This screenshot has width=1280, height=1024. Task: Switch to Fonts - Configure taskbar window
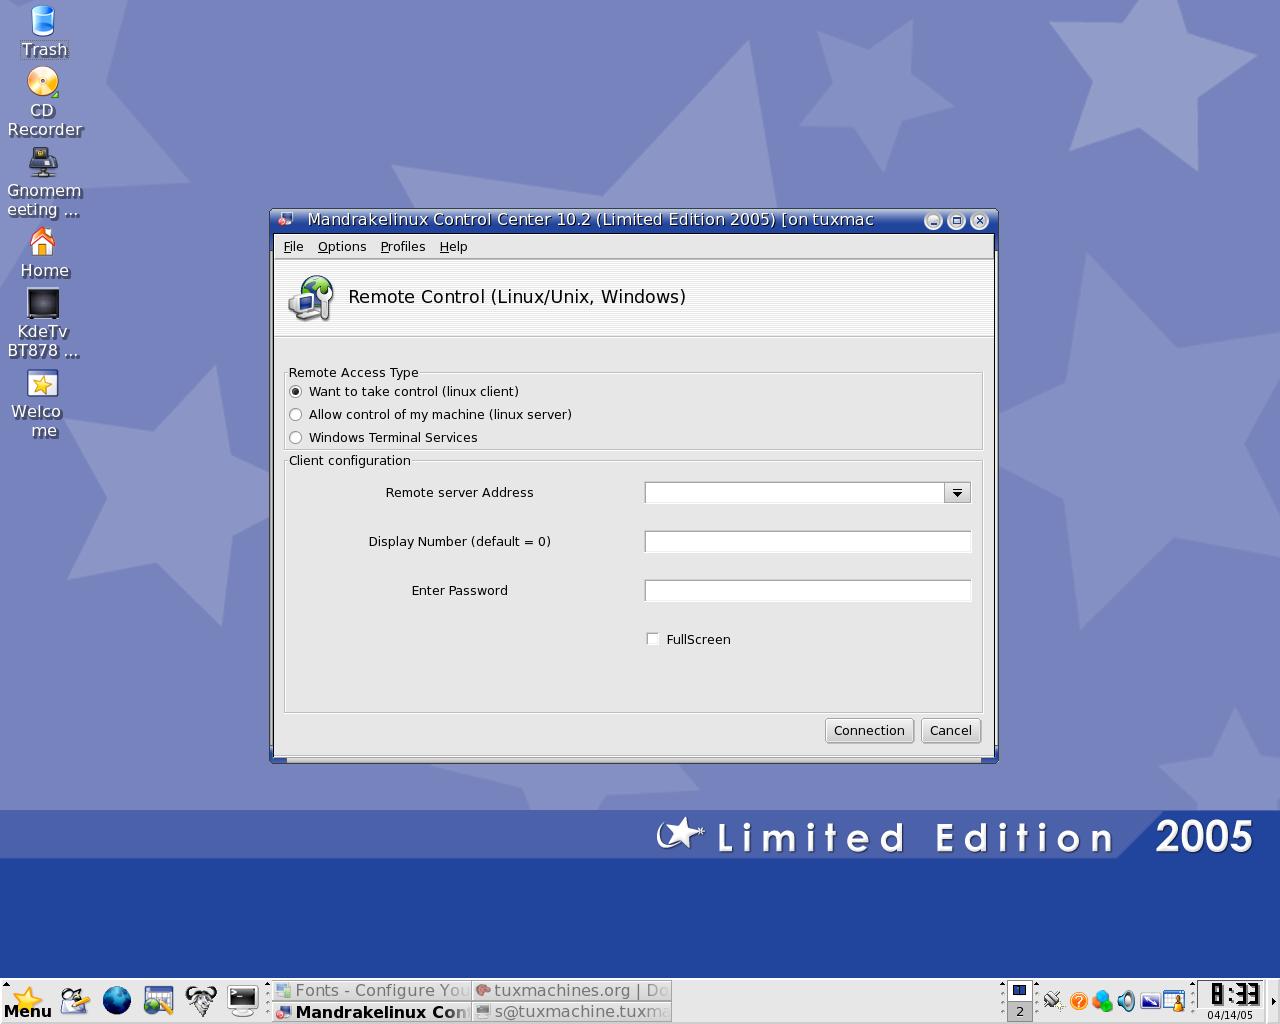(372, 990)
